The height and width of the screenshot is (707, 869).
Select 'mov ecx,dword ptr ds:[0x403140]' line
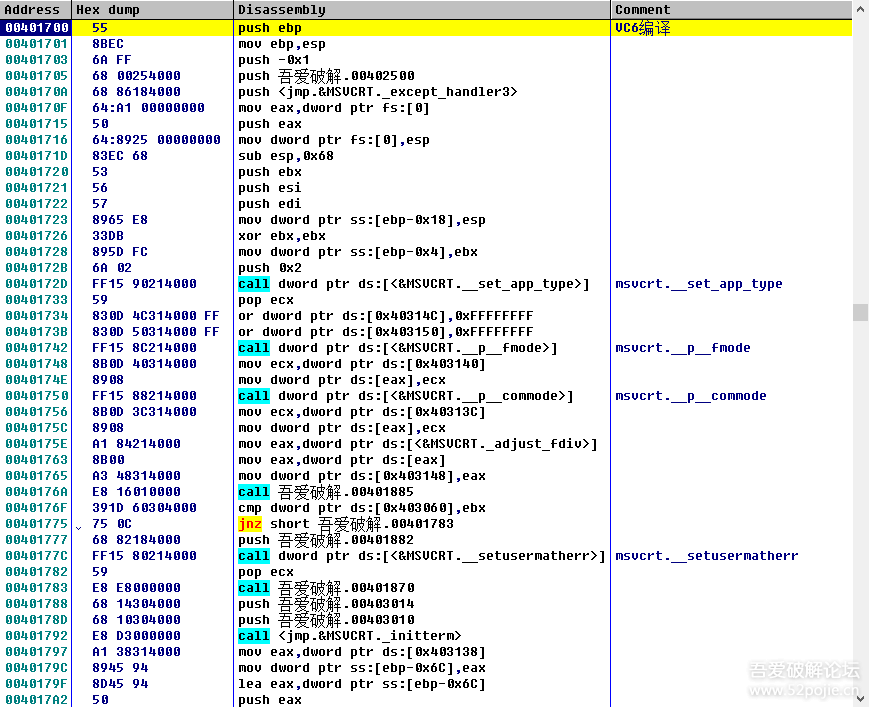tap(362, 365)
